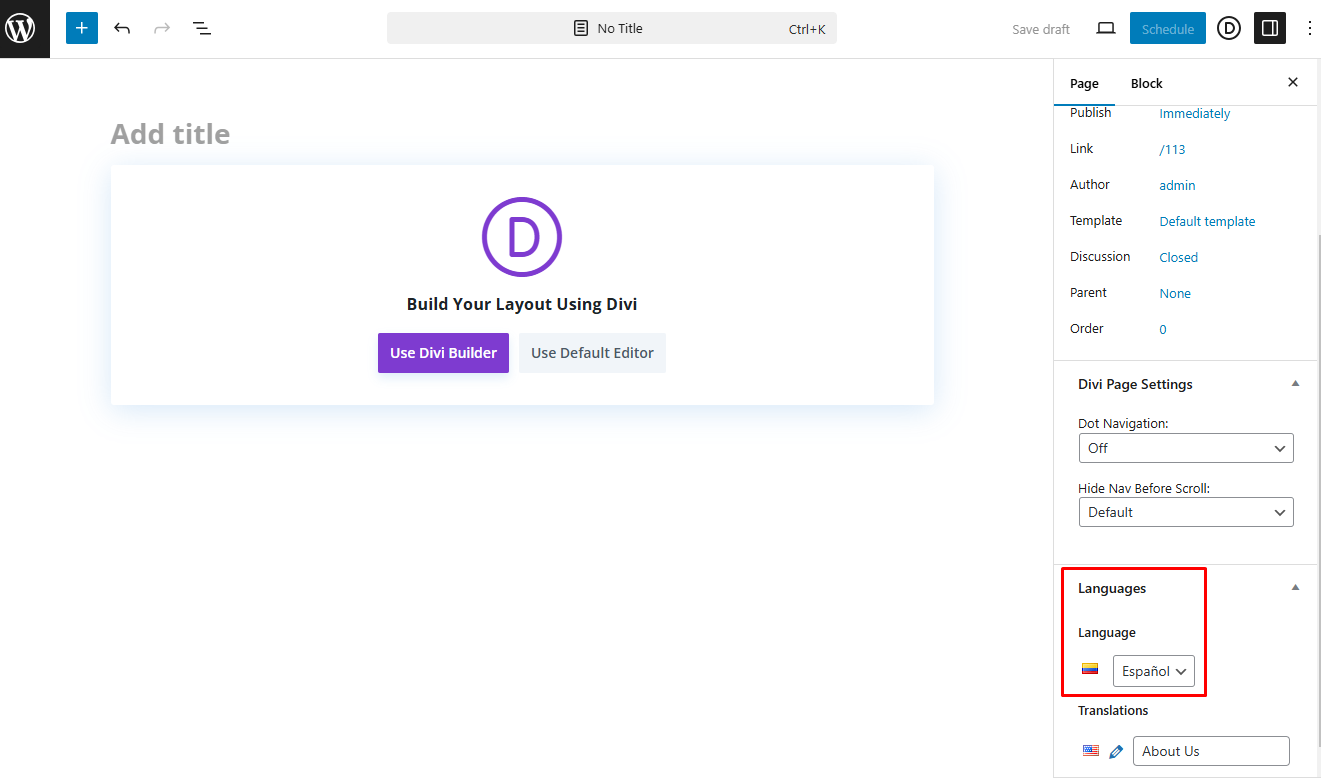Image resolution: width=1321 pixels, height=784 pixels.
Task: Switch to the Block tab
Action: click(1146, 84)
